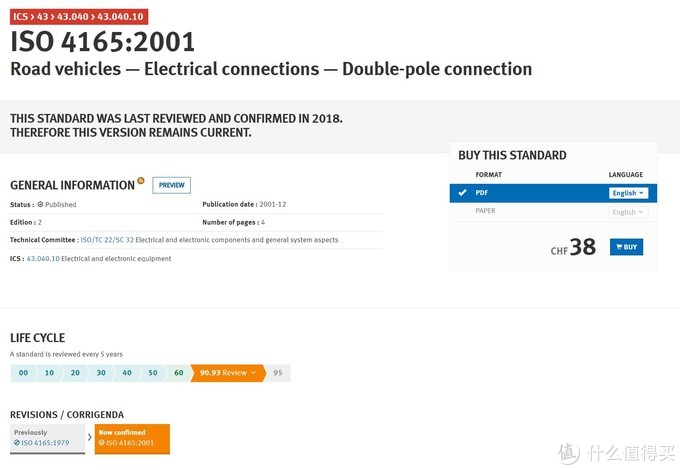680x470 pixels.
Task: Click the confirmed icon before ISO 4165:2001
Action: [101, 442]
